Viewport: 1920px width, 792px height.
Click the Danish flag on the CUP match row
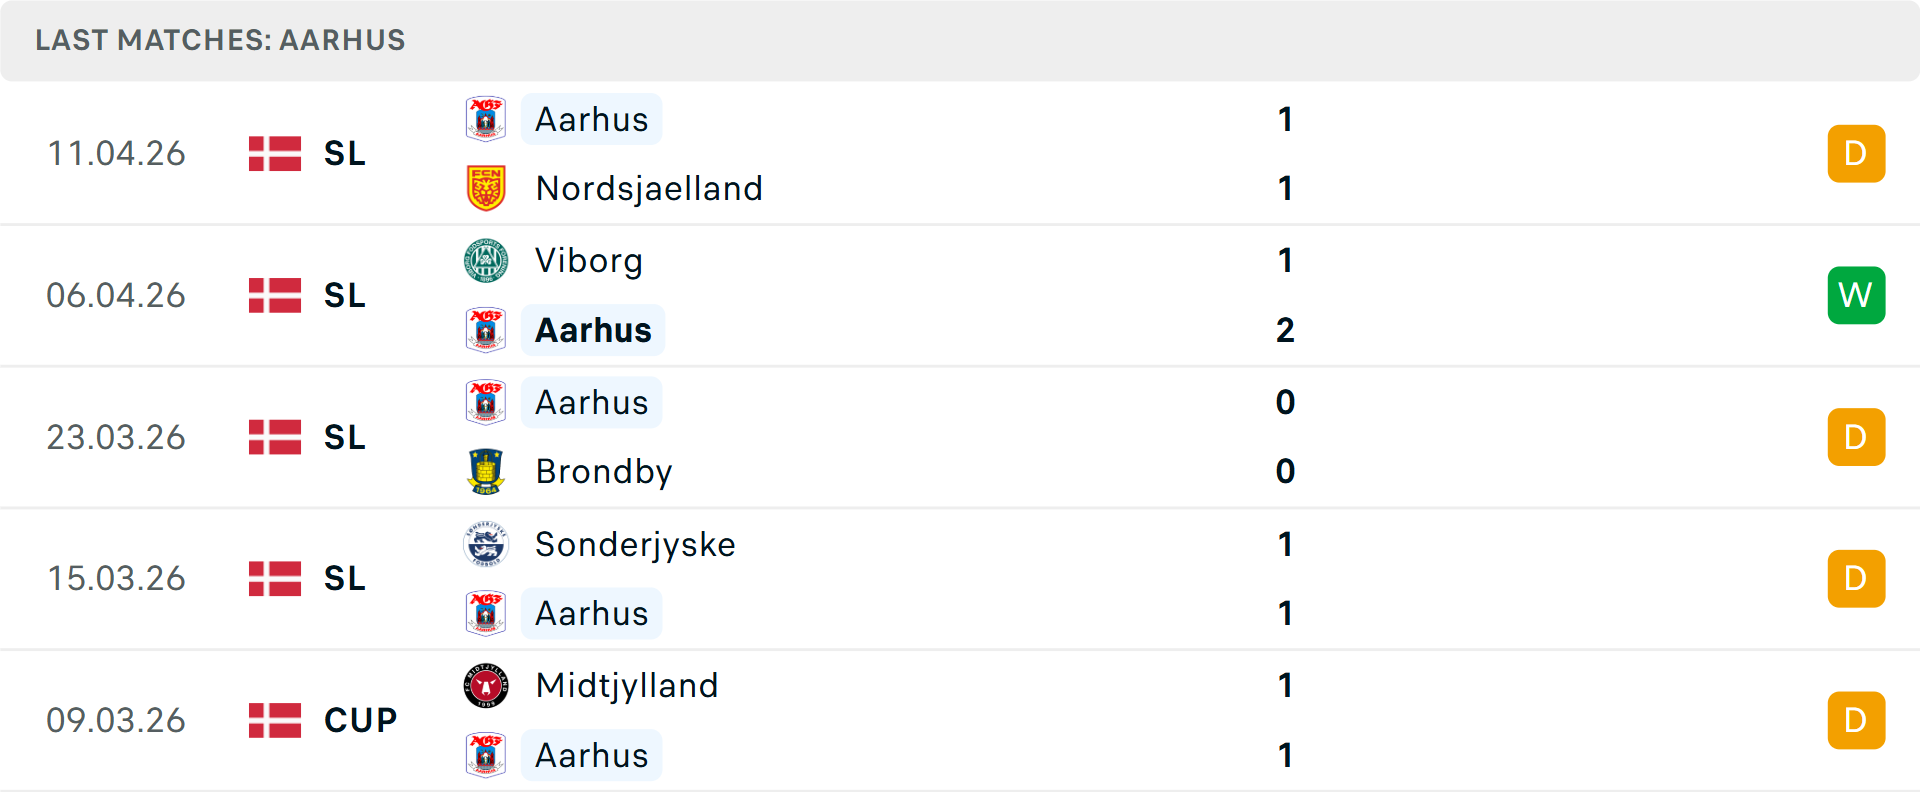[x=275, y=719]
